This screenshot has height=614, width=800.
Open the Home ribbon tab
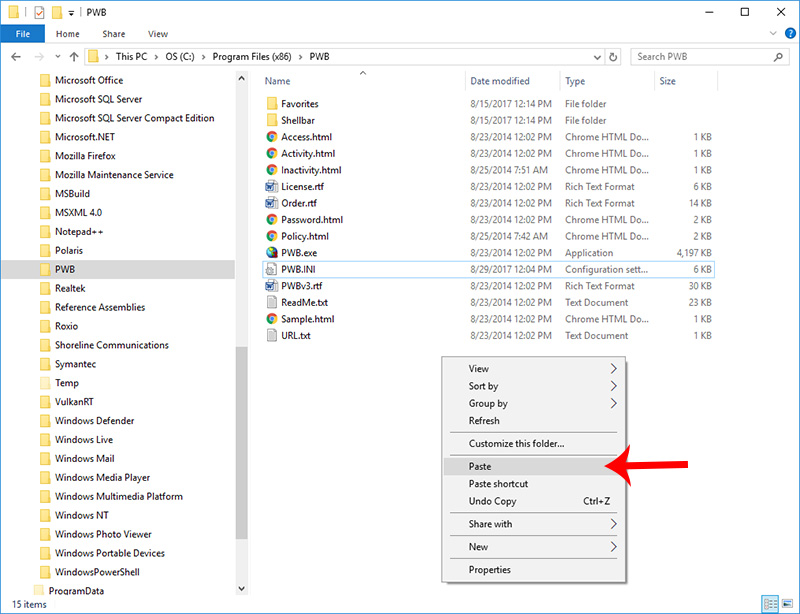pyautogui.click(x=68, y=34)
